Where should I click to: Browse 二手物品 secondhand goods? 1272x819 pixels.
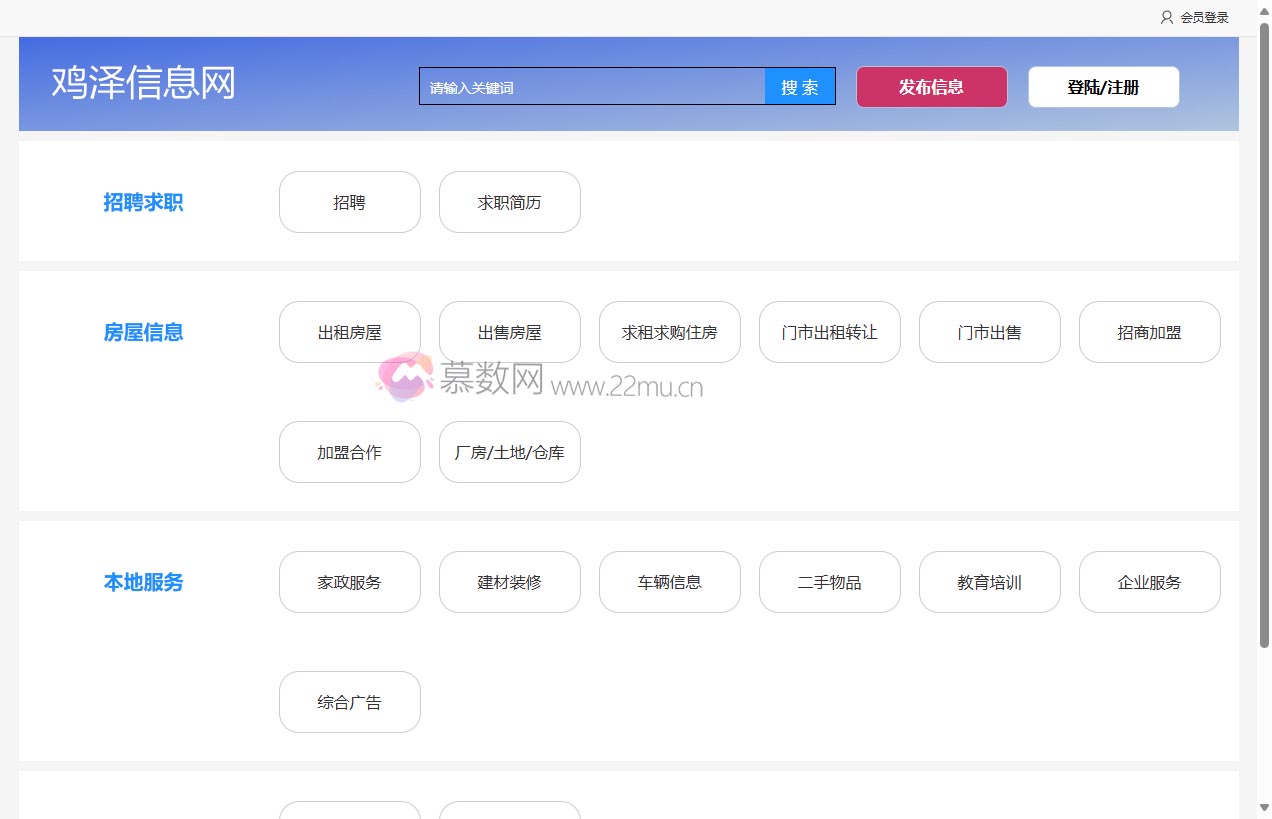click(829, 582)
